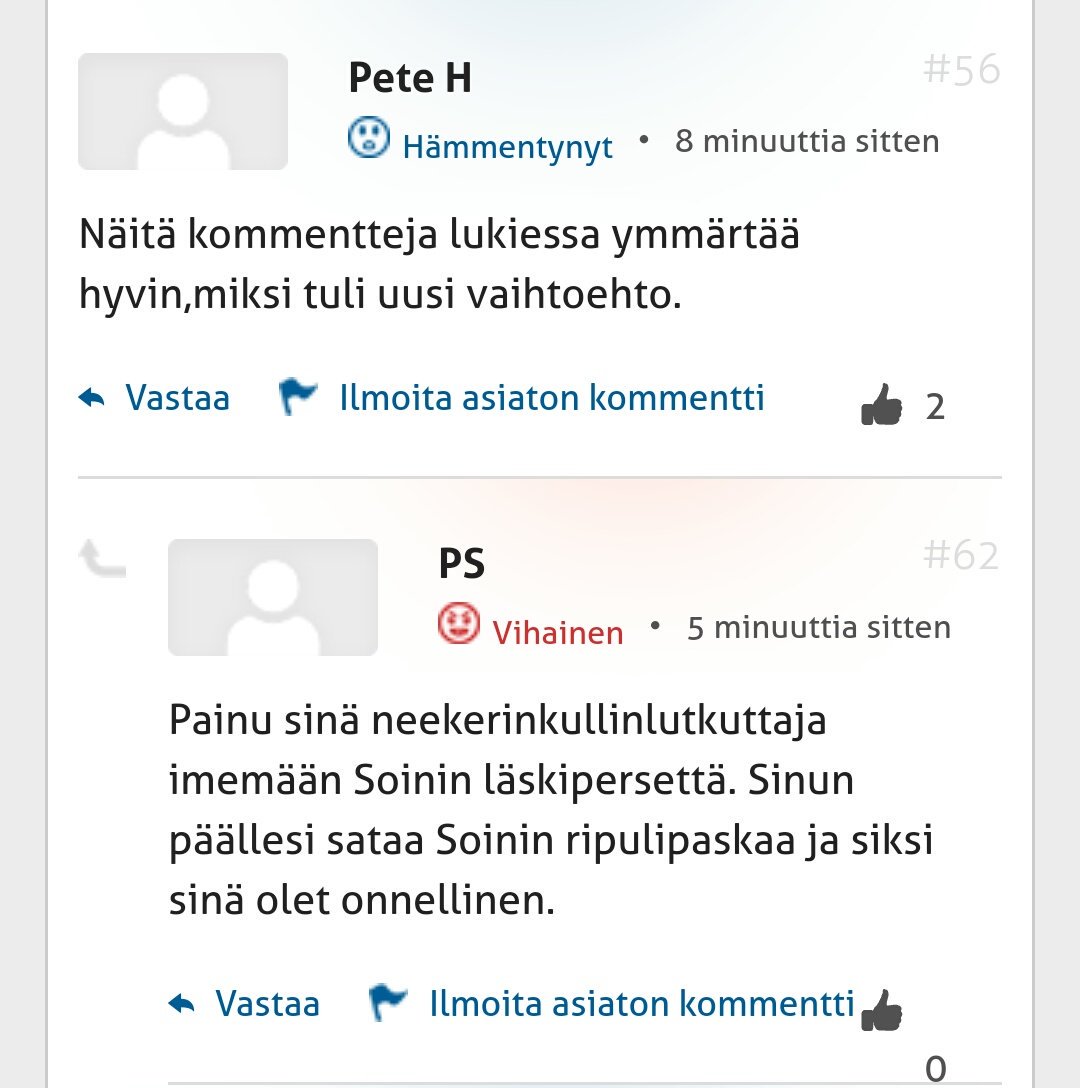Click the reply arrow icon under Pete H's comment

92,399
